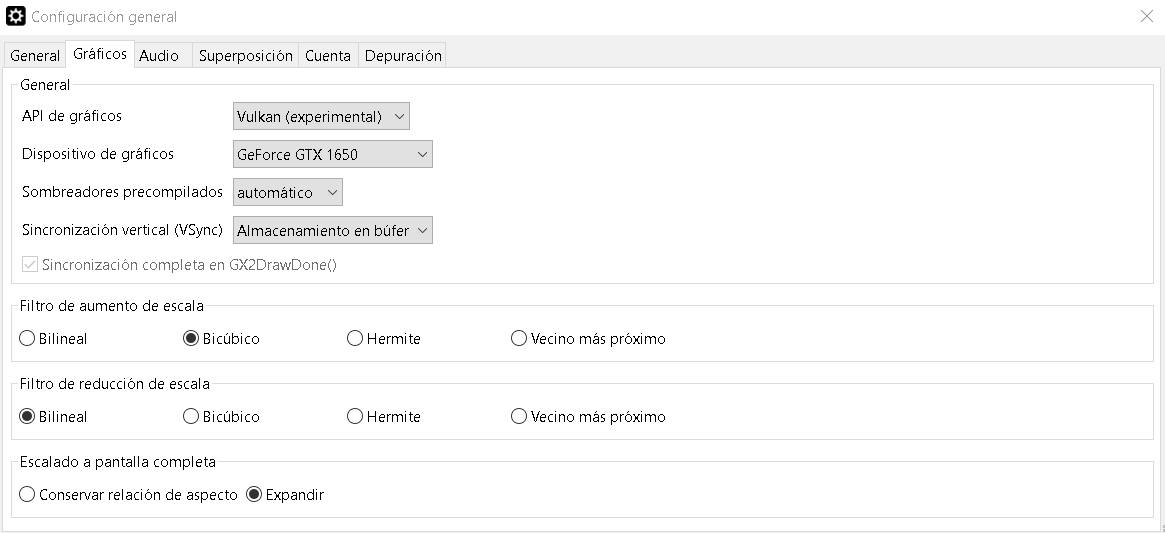Enable Conservar relación de aspecto option
This screenshot has width=1165, height=533.
coord(28,495)
